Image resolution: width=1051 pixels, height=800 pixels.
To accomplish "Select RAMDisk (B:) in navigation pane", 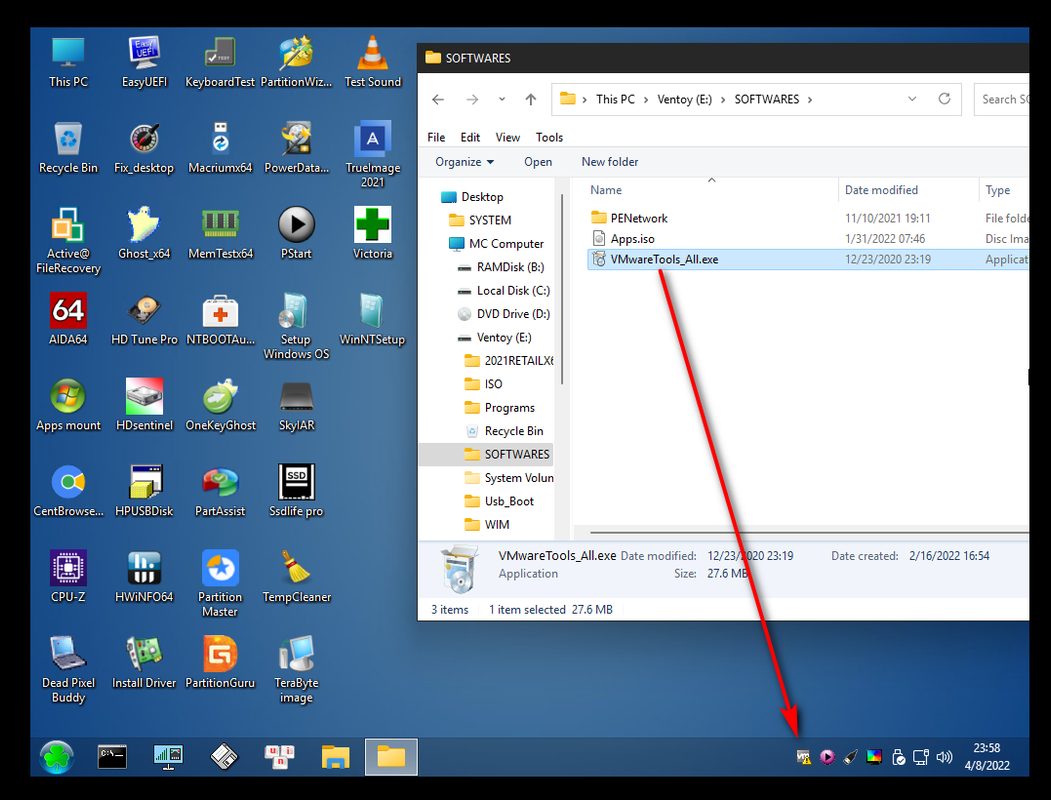I will pyautogui.click(x=510, y=267).
